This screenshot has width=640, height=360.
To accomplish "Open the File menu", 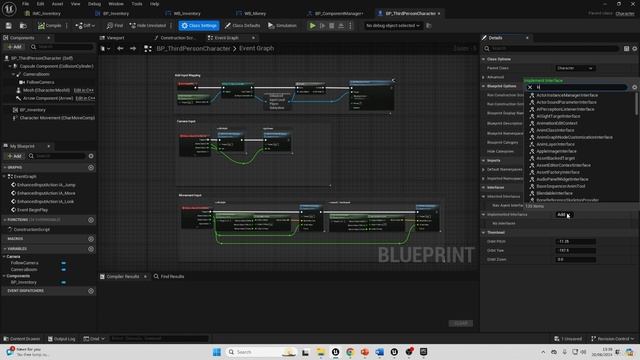I will click(25, 4).
